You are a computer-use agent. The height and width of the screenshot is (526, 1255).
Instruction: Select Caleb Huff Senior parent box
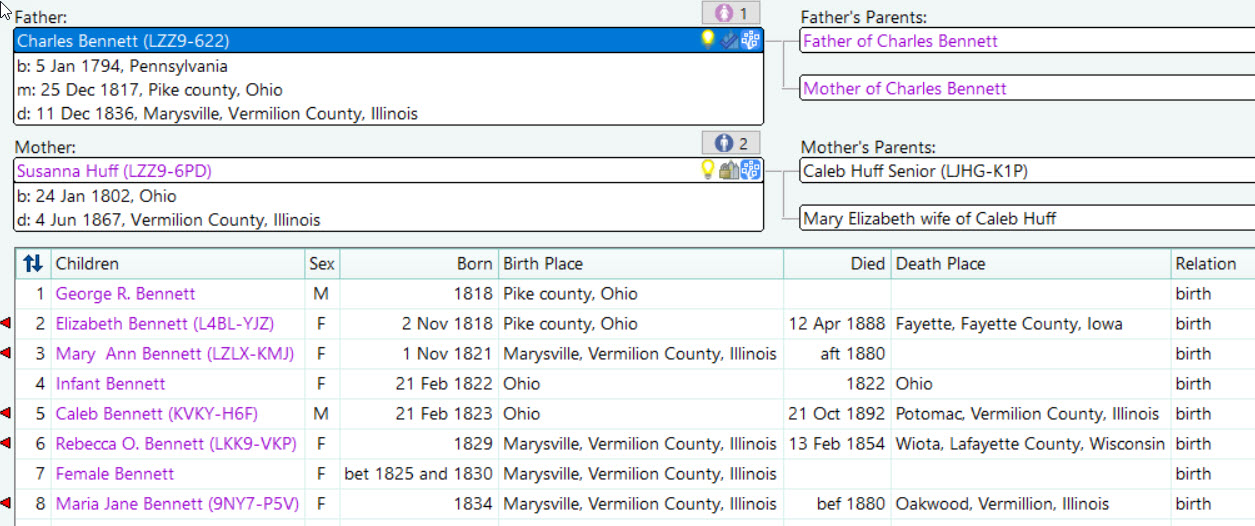click(x=1027, y=171)
